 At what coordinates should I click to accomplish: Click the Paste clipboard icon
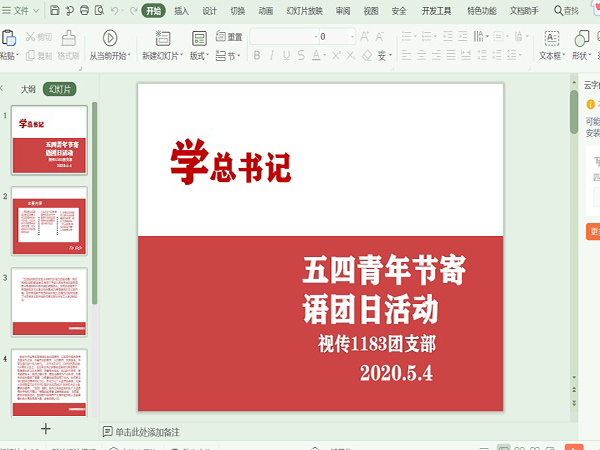(x=8, y=38)
